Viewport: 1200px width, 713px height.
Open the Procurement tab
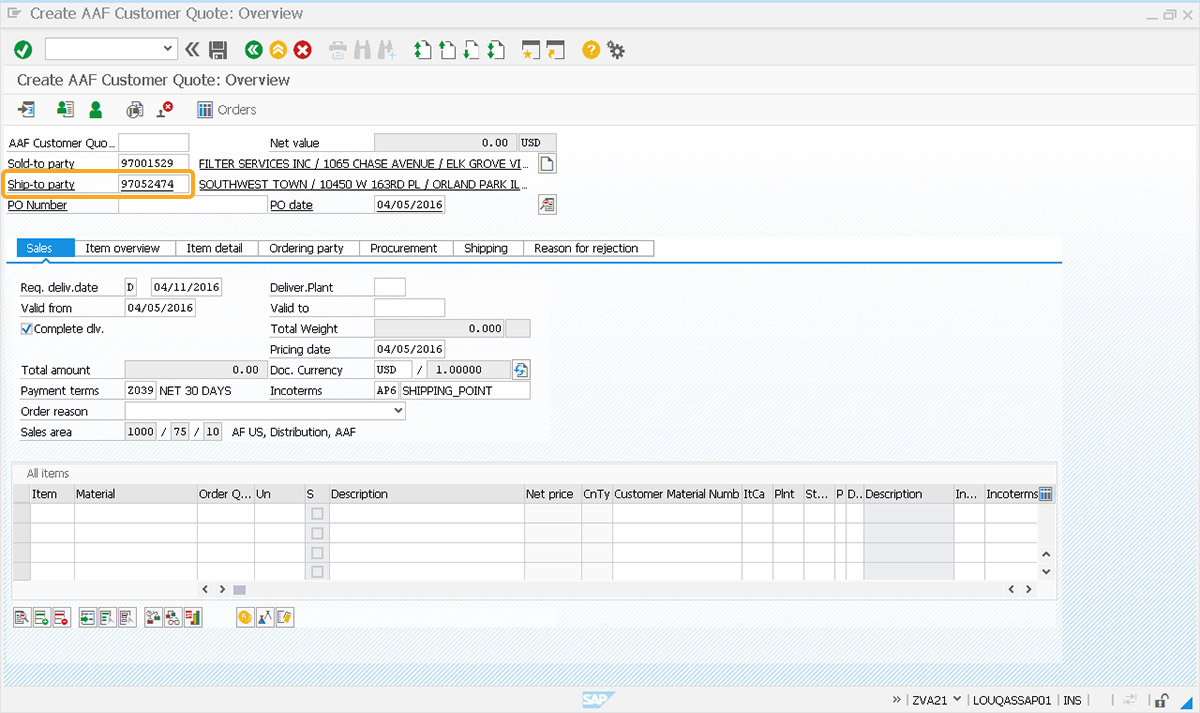(404, 248)
